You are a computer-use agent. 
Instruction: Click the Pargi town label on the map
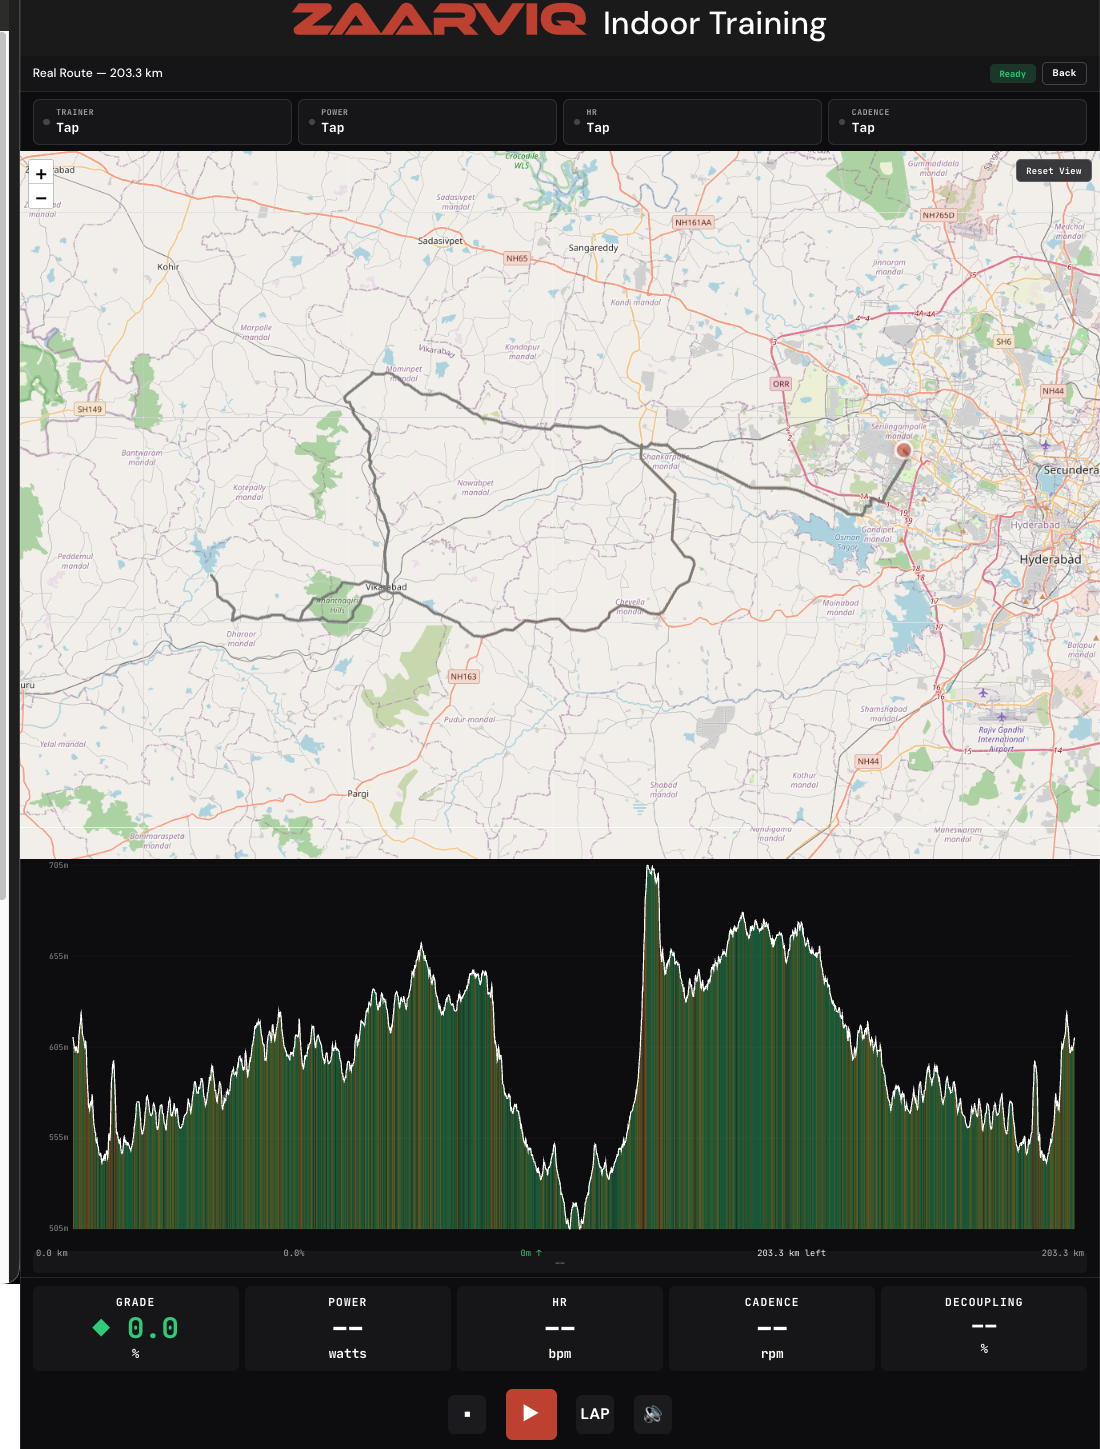tap(358, 794)
